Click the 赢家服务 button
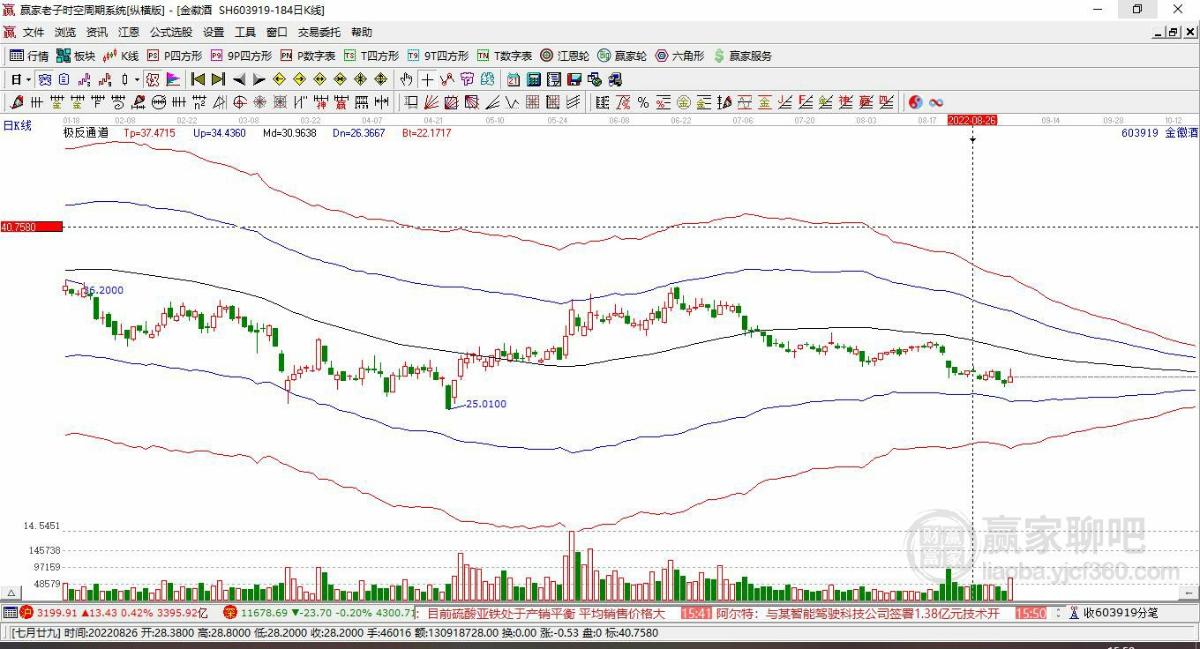 tap(742, 56)
